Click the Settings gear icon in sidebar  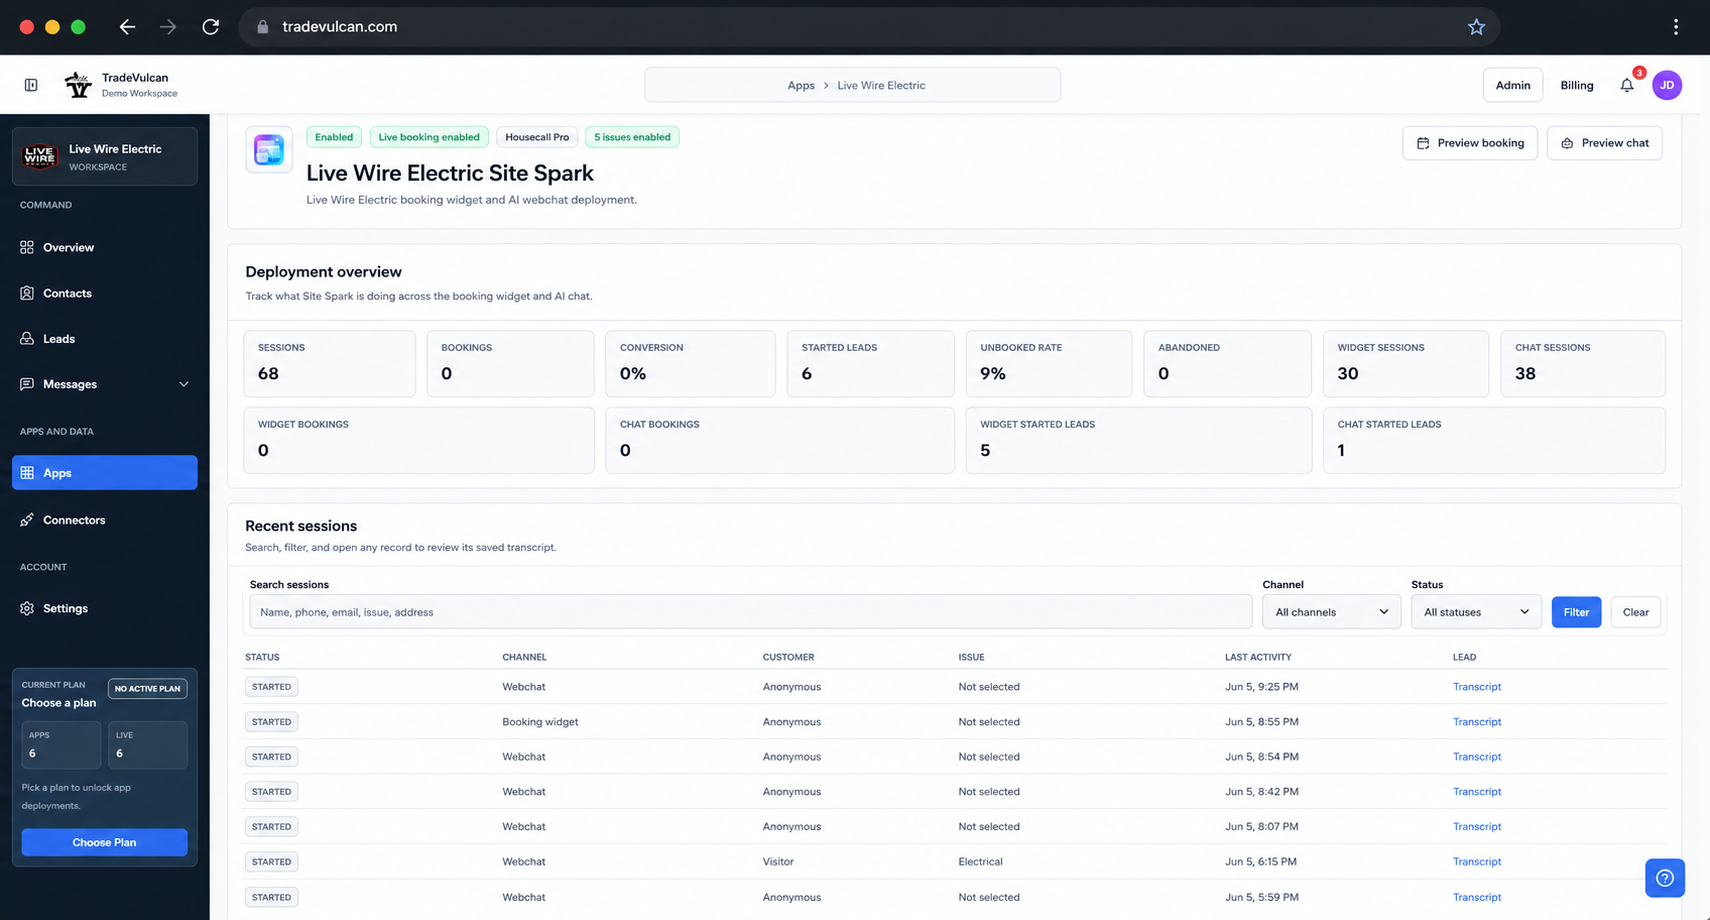pos(27,608)
